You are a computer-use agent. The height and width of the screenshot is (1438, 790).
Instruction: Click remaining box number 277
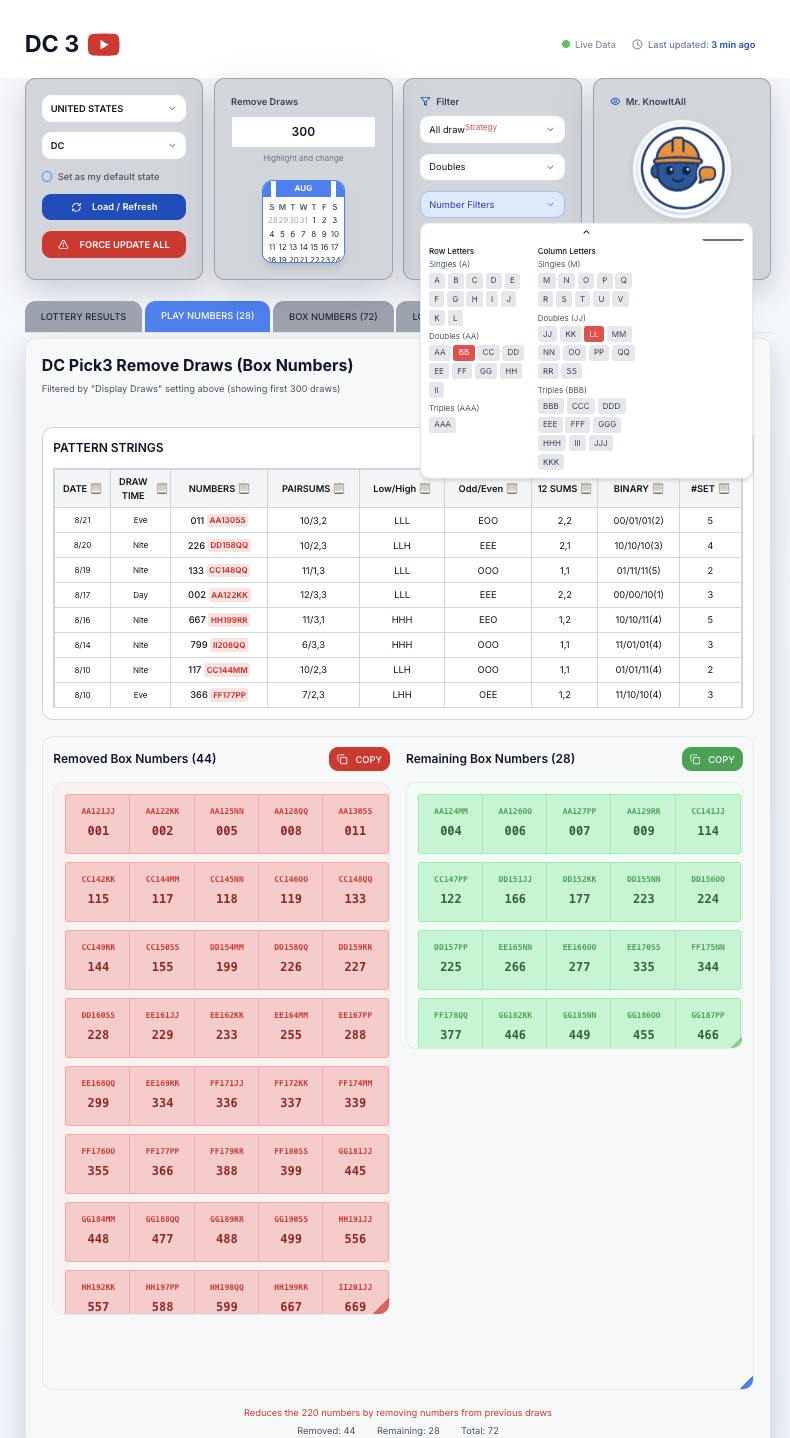[x=579, y=960]
